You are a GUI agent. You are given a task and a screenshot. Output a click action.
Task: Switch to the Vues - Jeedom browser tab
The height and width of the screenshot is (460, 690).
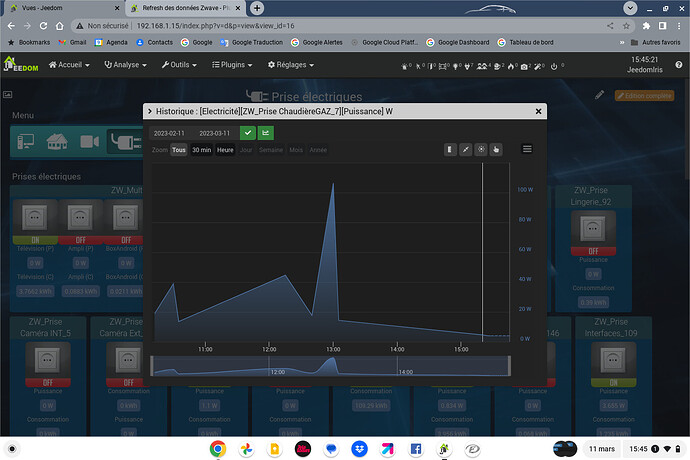pyautogui.click(x=63, y=8)
